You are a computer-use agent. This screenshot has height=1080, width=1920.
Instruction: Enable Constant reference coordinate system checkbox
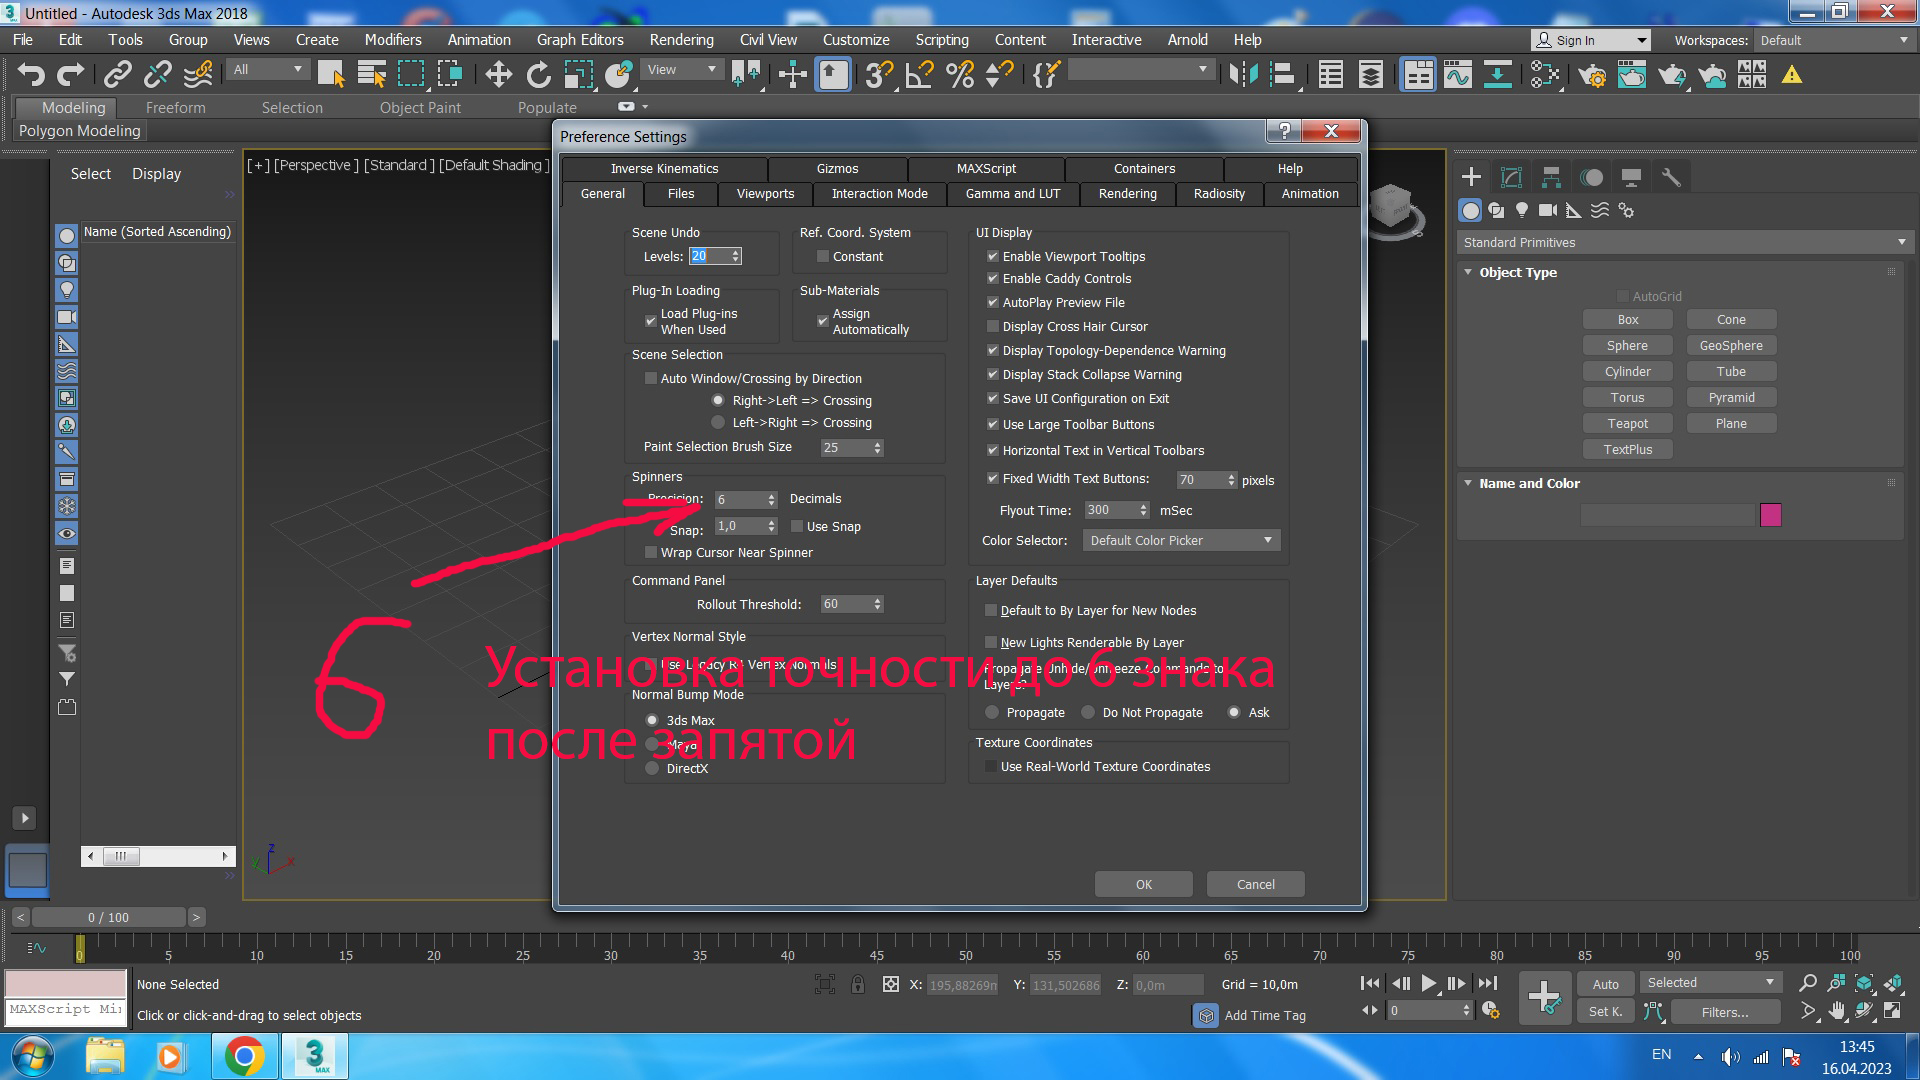point(823,257)
